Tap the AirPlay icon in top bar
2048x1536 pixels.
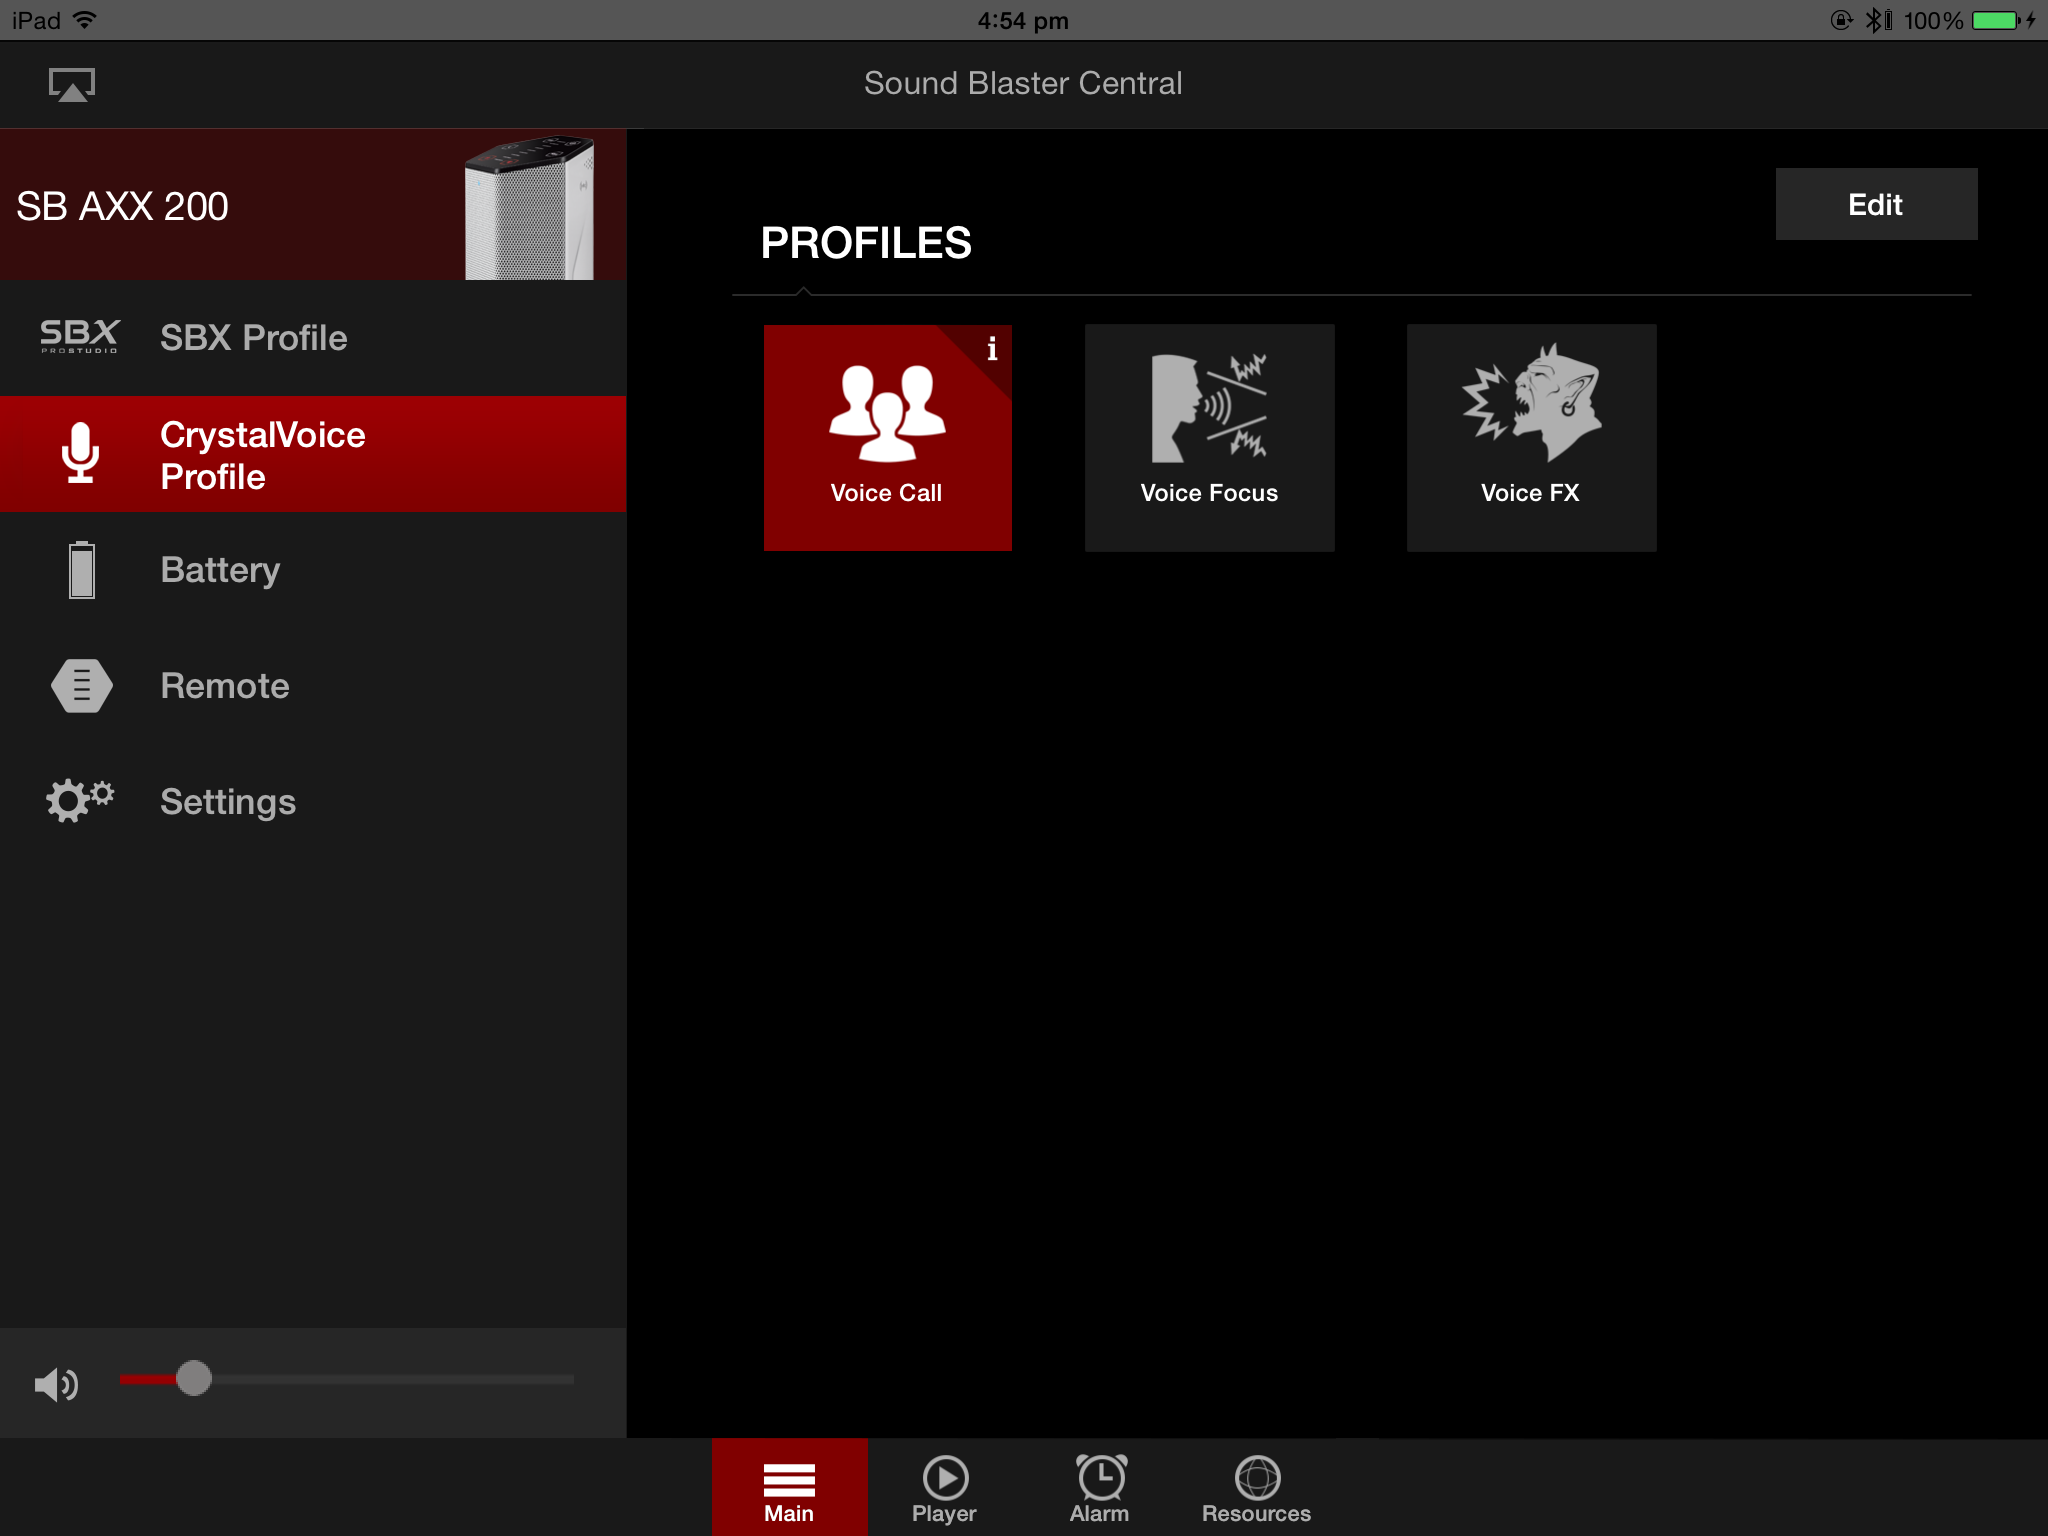(72, 85)
